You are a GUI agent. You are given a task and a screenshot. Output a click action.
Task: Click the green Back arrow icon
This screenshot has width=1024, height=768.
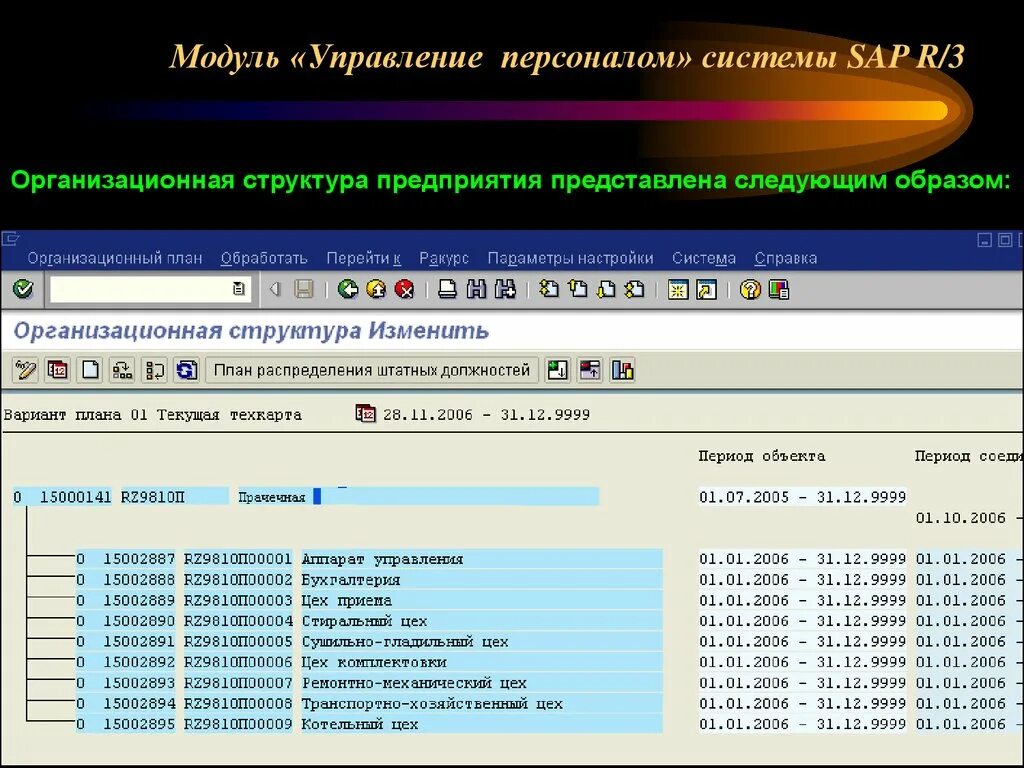point(347,289)
